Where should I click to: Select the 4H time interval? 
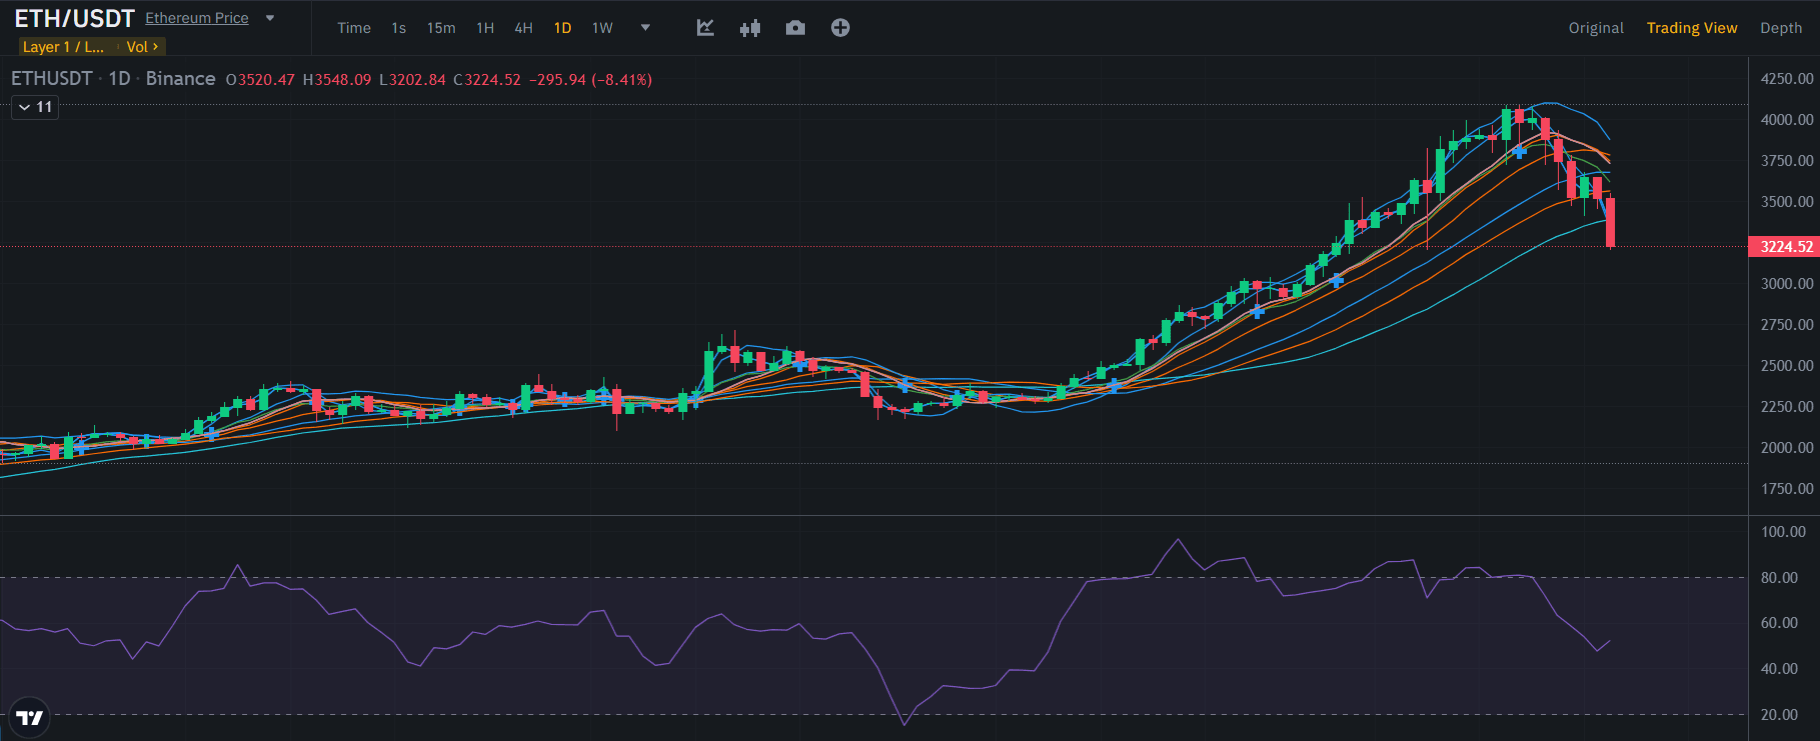pos(523,28)
